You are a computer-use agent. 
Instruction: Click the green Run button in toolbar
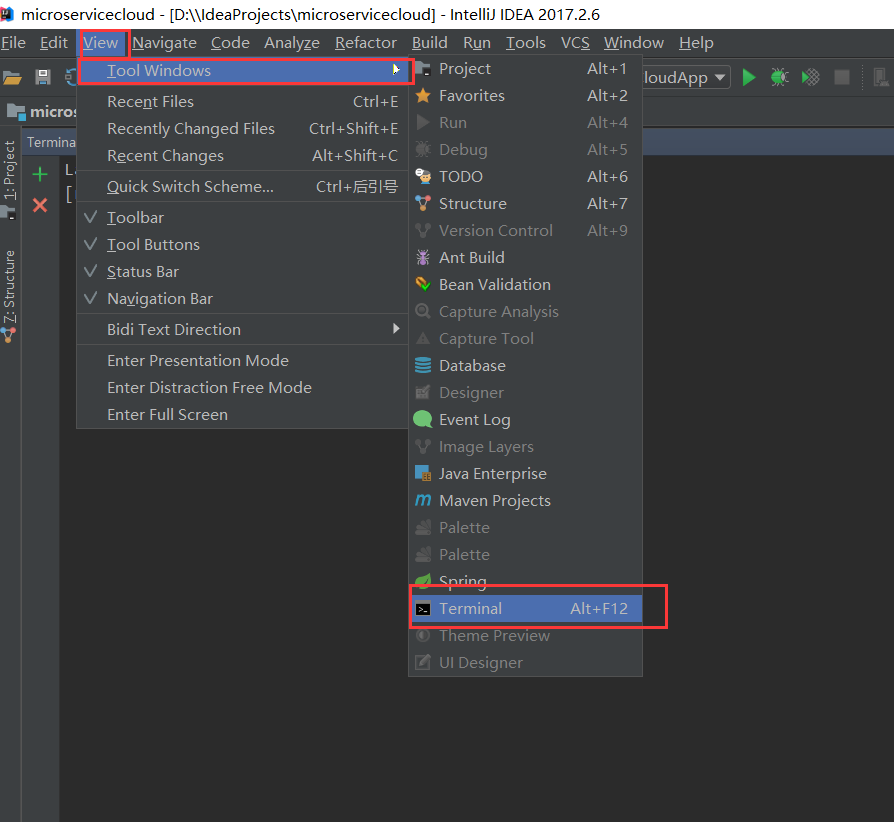tap(749, 77)
